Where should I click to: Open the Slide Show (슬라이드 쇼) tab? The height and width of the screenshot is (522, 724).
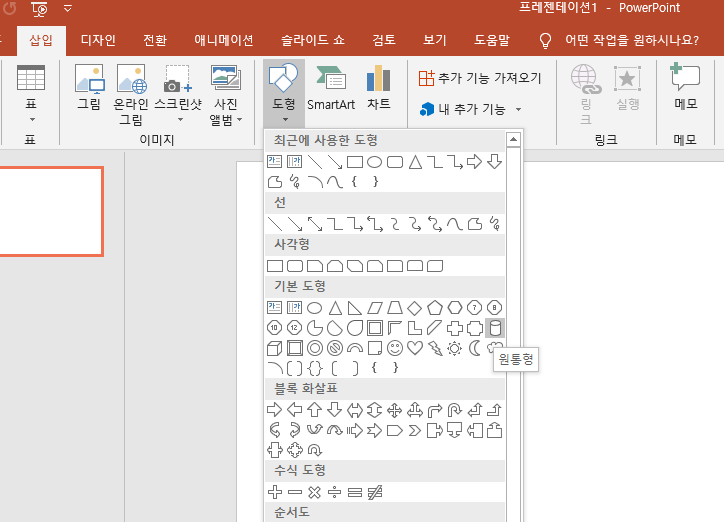[313, 40]
